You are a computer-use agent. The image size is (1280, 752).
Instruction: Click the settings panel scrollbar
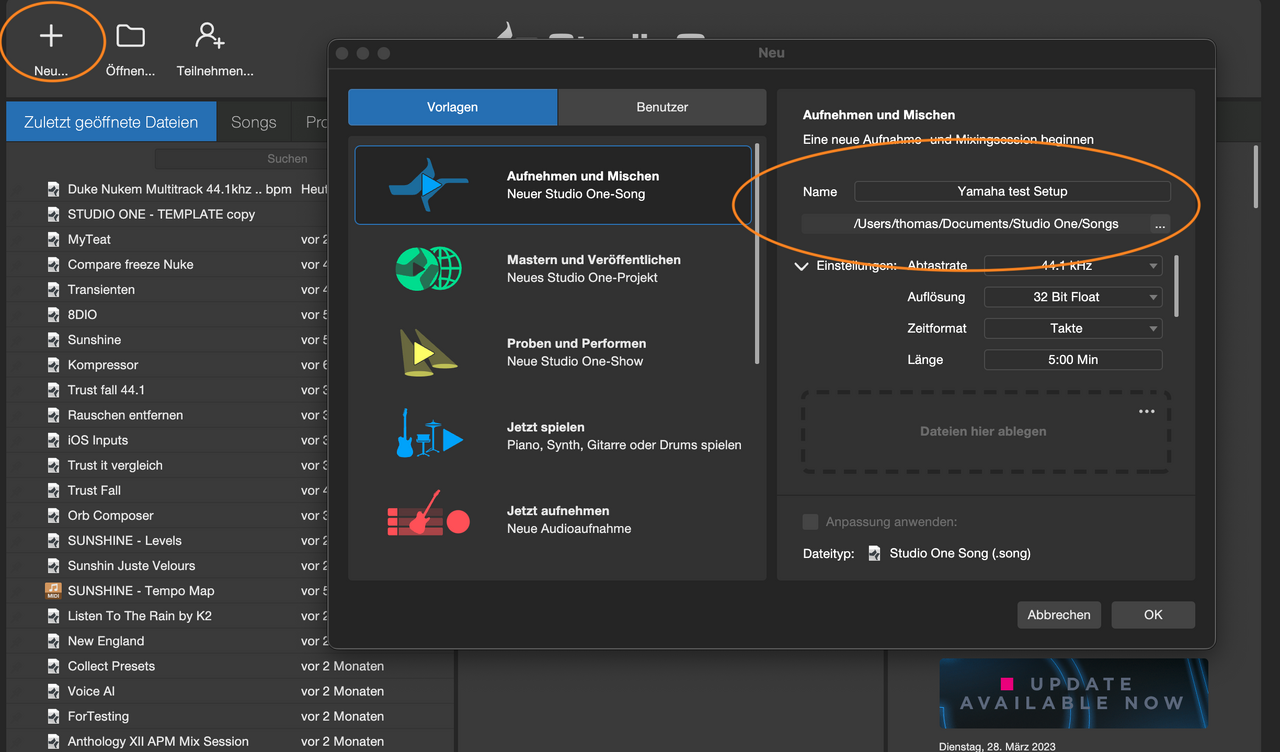[x=1176, y=286]
